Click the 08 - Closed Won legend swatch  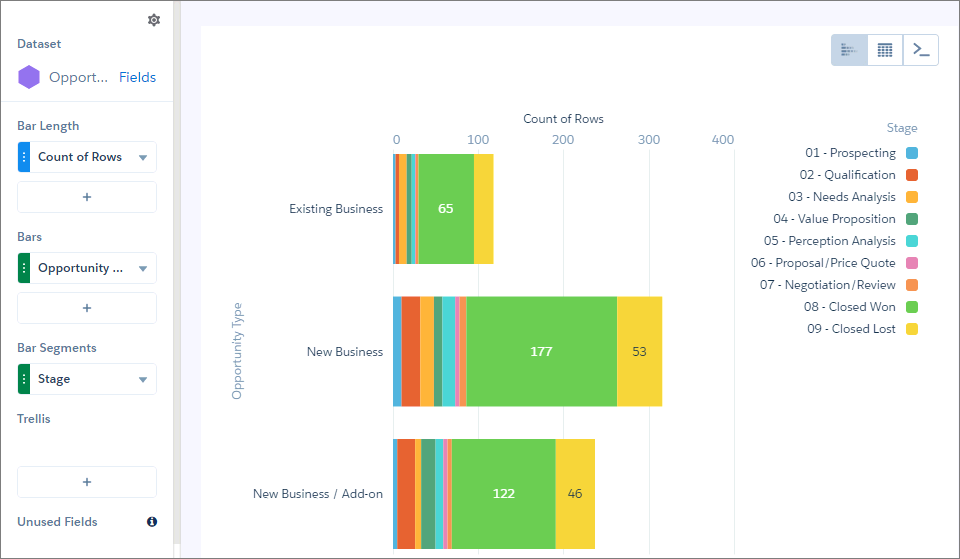click(x=912, y=307)
